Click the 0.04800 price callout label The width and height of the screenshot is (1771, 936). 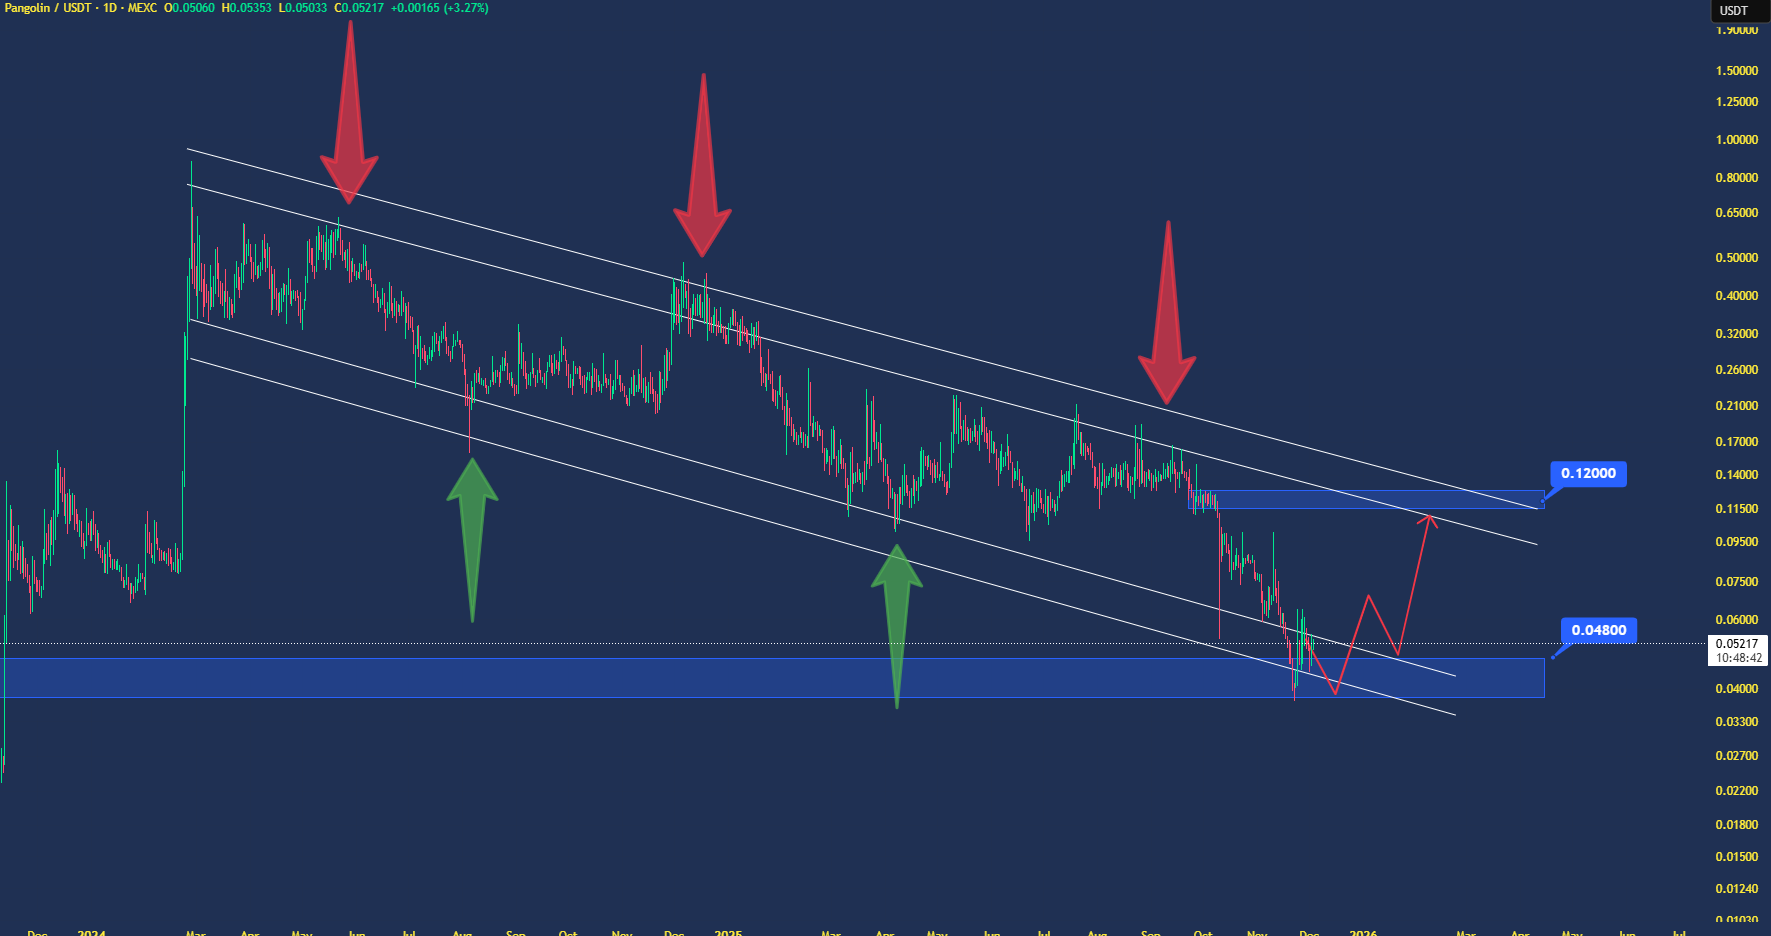click(1598, 630)
